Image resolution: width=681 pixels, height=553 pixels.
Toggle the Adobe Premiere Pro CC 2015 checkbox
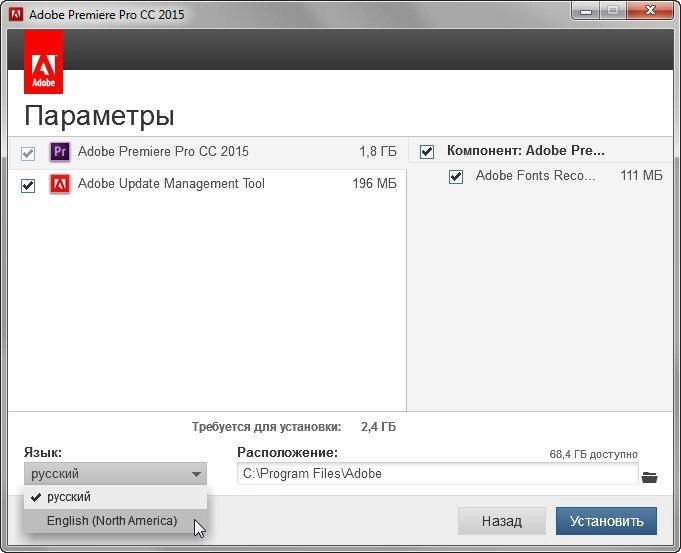click(x=28, y=153)
